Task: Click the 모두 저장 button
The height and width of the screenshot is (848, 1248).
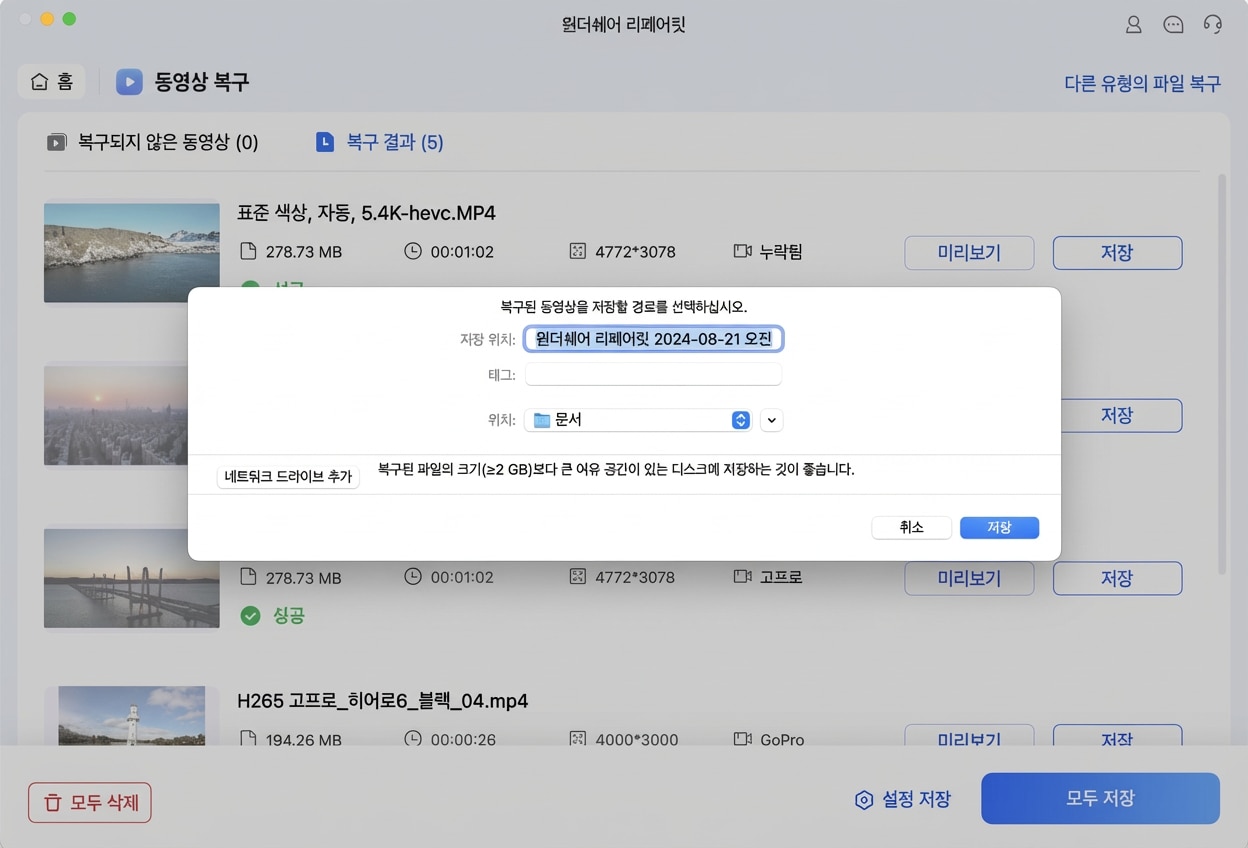Action: point(1100,798)
